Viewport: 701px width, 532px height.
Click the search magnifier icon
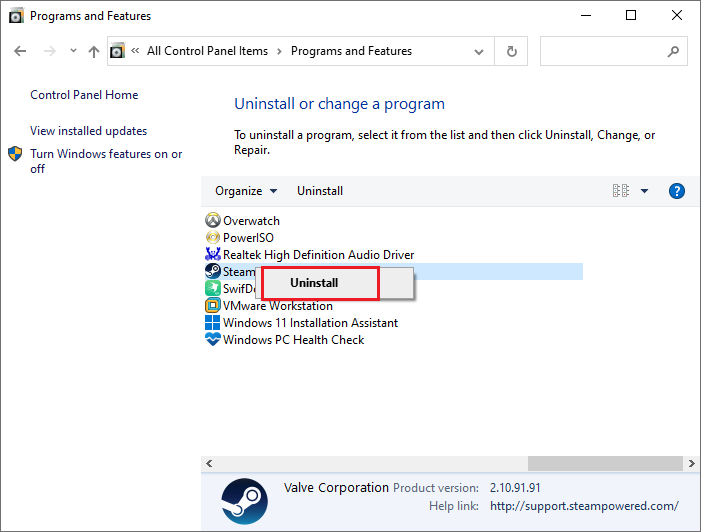click(x=673, y=51)
